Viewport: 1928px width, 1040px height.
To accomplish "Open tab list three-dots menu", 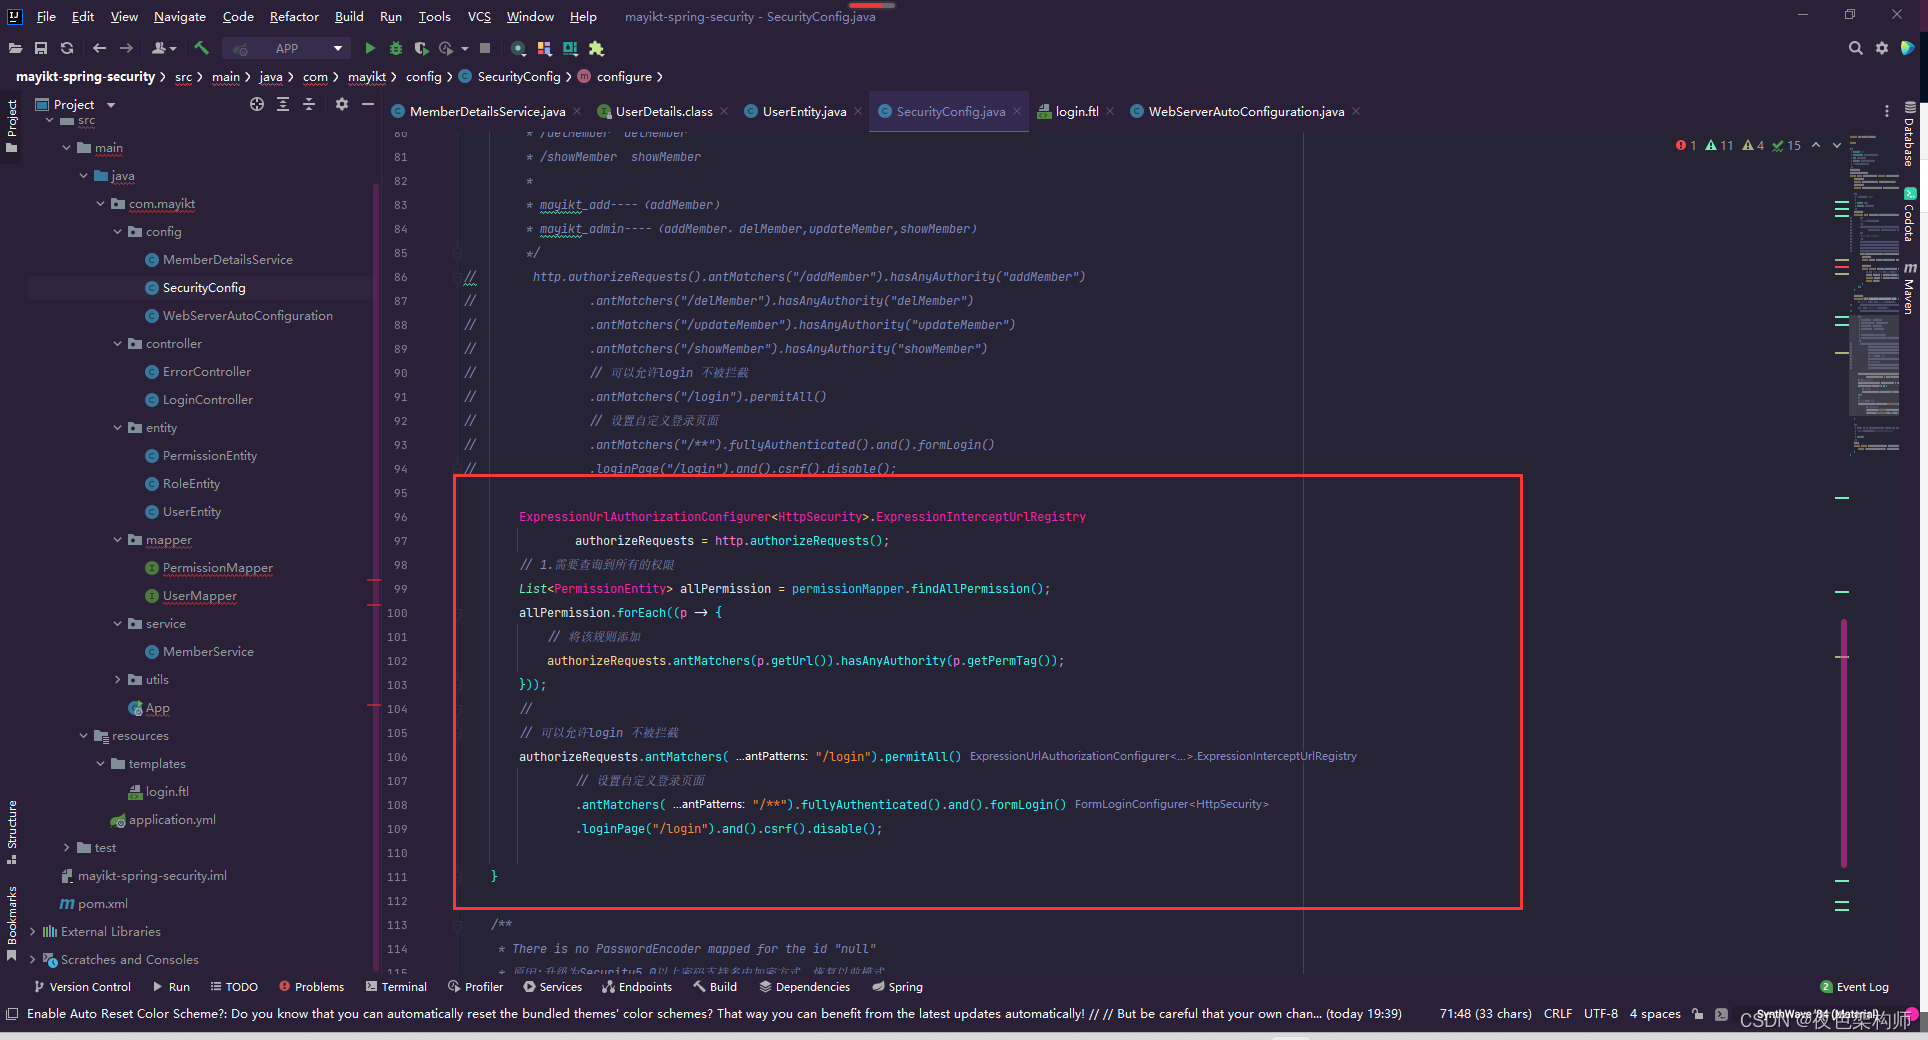I will [x=1887, y=111].
